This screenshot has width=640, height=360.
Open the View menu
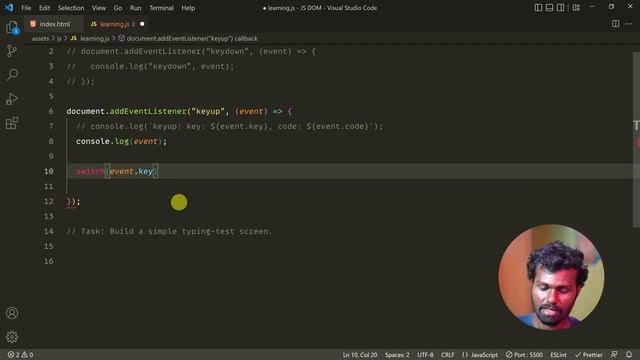(99, 8)
